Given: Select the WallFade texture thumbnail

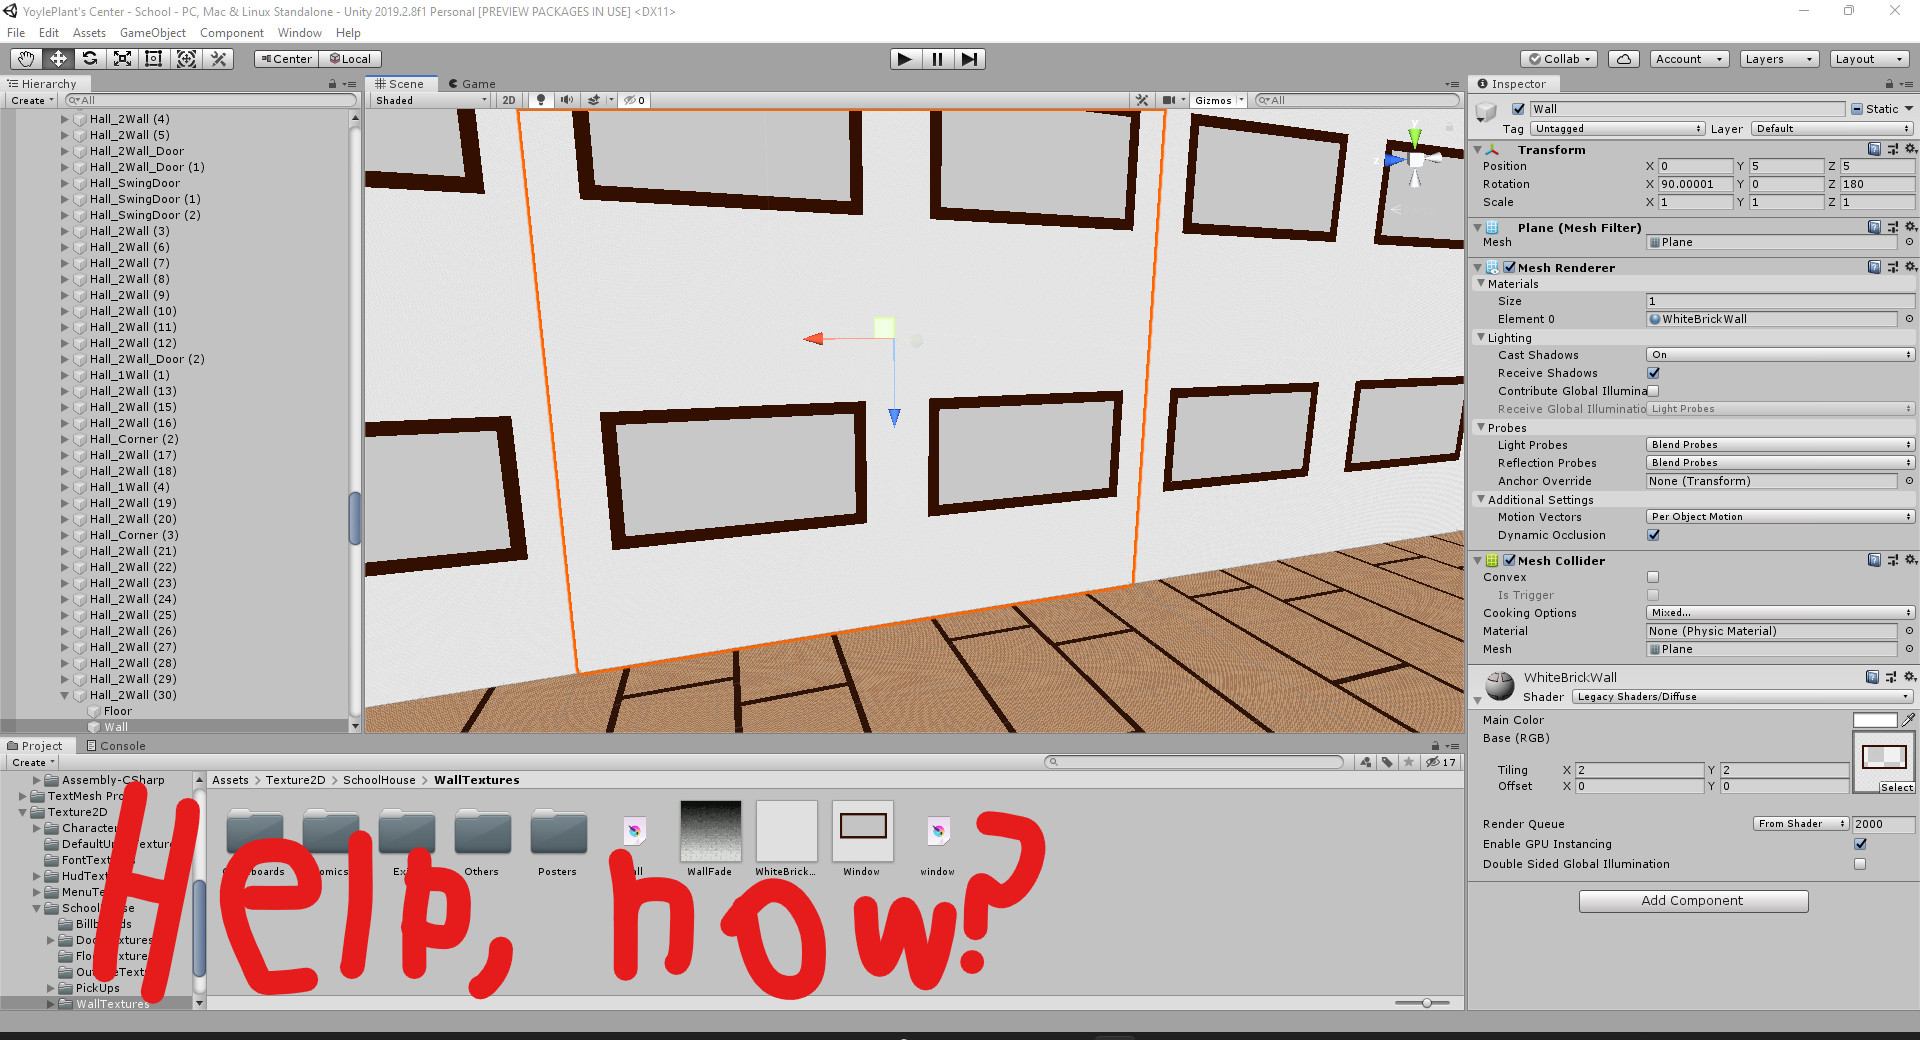Looking at the screenshot, I should pos(710,830).
